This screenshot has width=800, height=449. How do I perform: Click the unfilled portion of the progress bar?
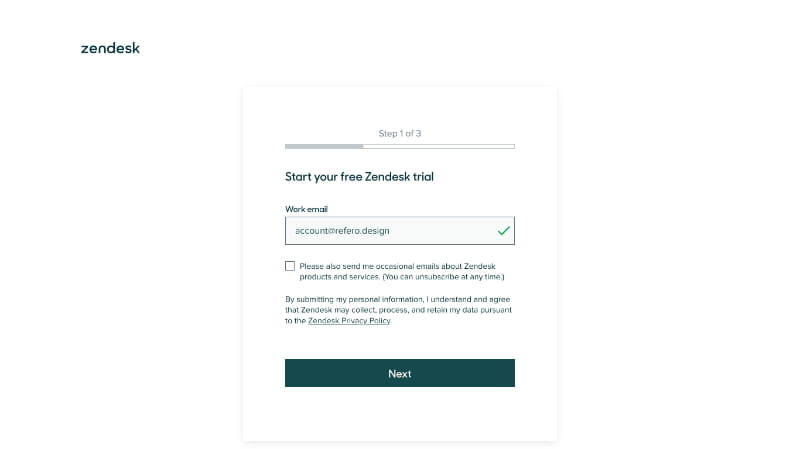pos(438,146)
